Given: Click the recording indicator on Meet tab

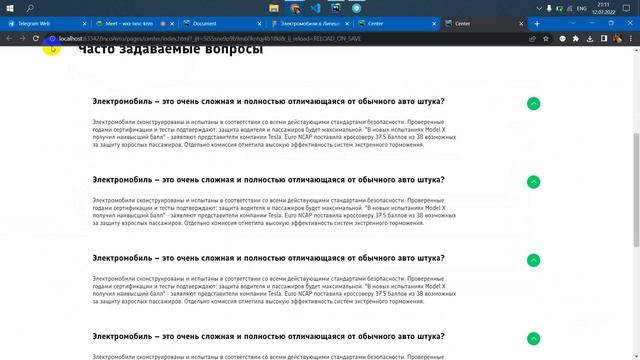Looking at the screenshot, I should tap(163, 24).
